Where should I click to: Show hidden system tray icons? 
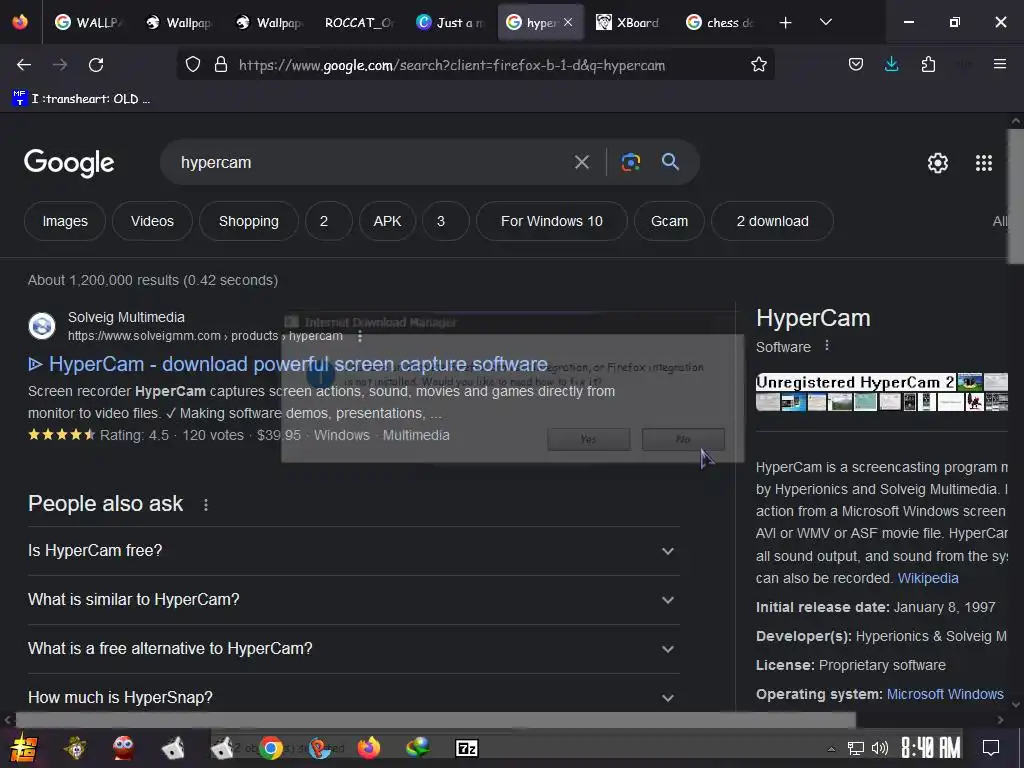[831, 748]
